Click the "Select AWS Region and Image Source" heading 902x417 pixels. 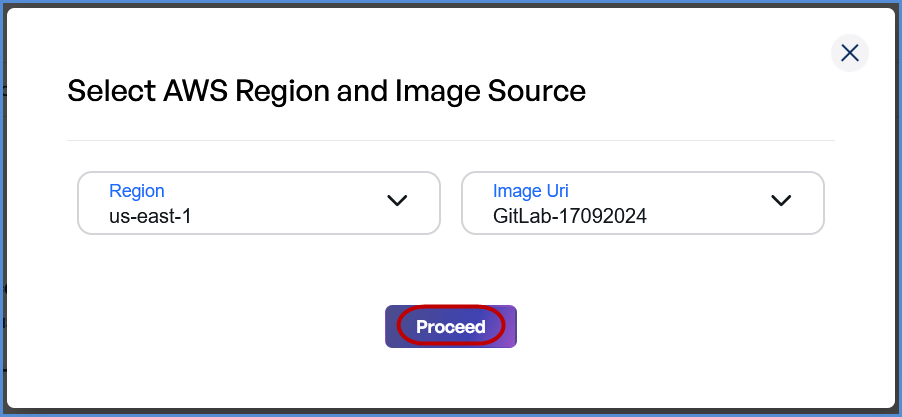click(326, 92)
